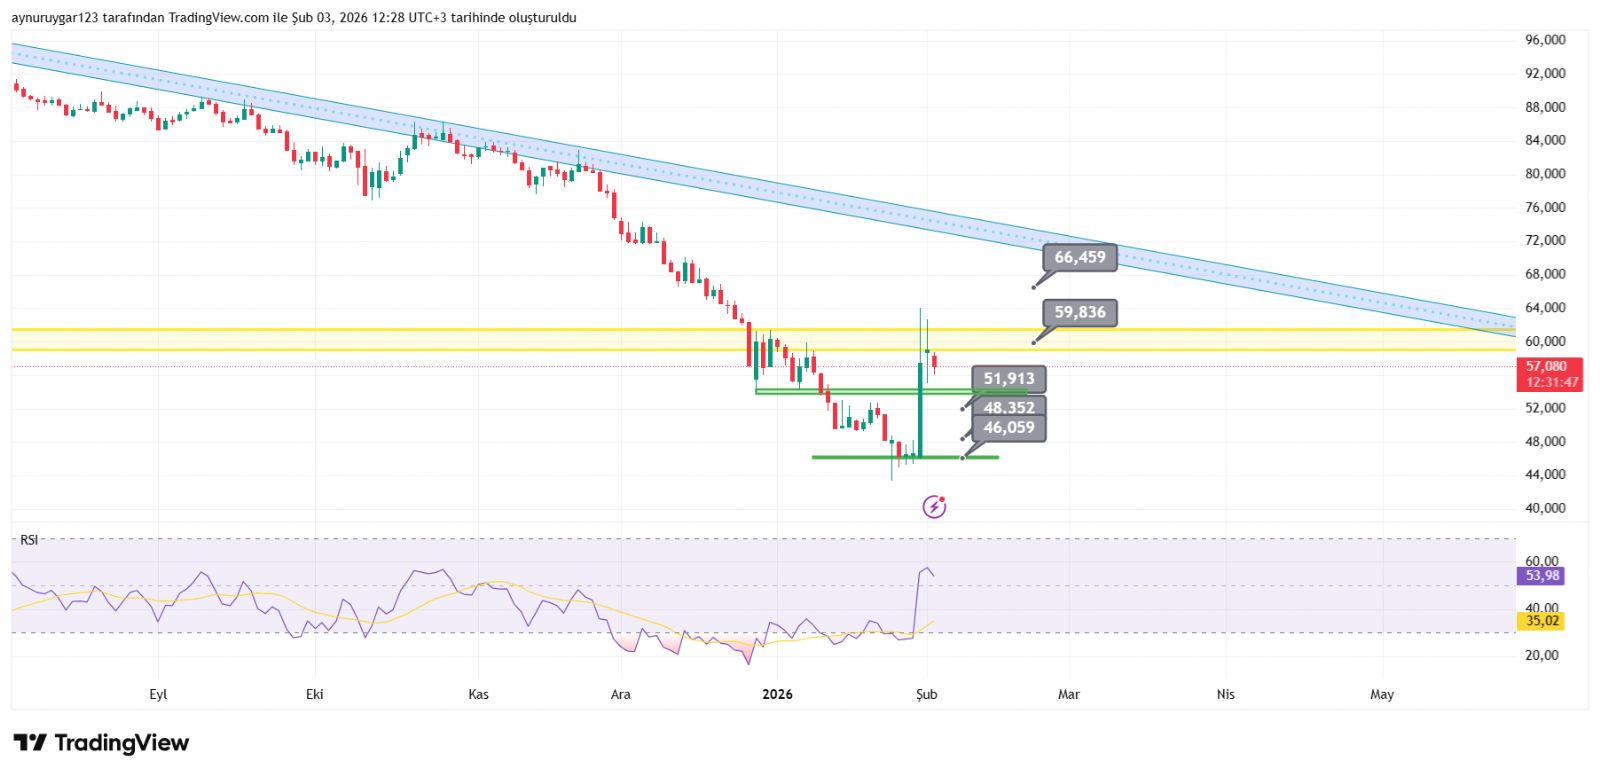The image size is (1600, 776).
Task: Click the yellow 35,02 RSI average tag
Action: coord(1541,621)
